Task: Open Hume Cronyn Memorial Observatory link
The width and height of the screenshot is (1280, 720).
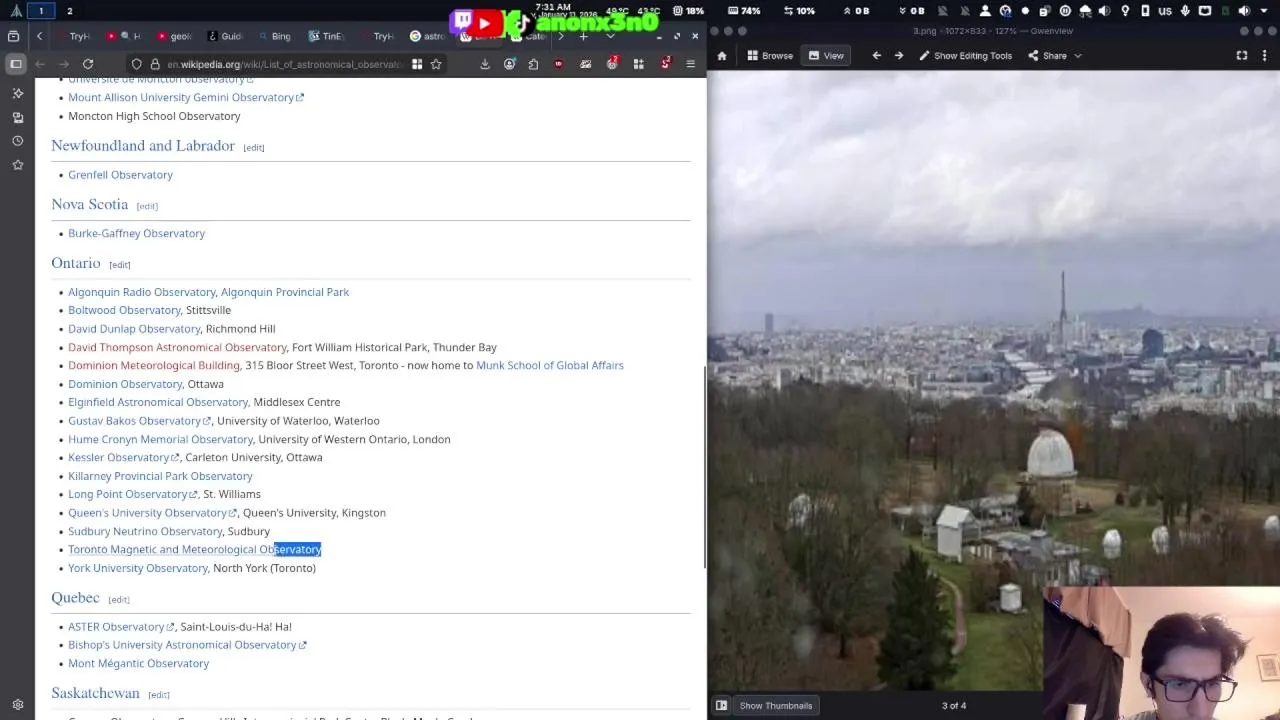Action: (x=160, y=439)
